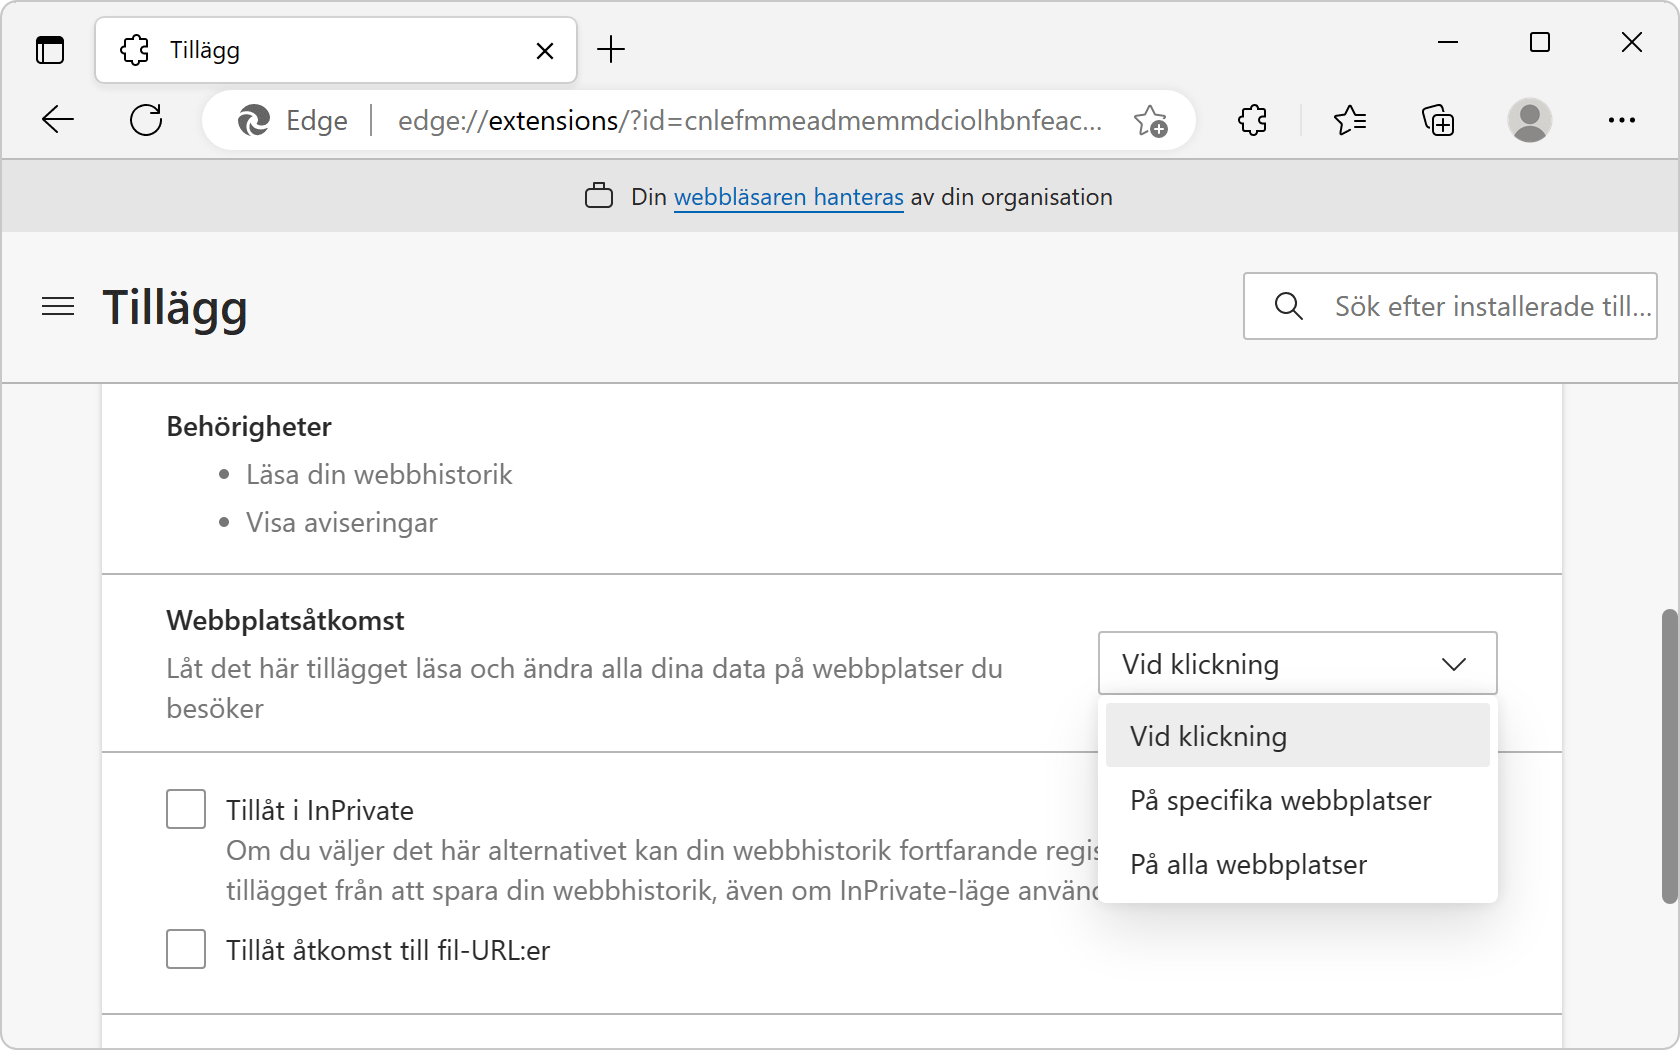1680x1050 pixels.
Task: Collapse the Vid klickning dropdown box
Action: pos(1298,663)
